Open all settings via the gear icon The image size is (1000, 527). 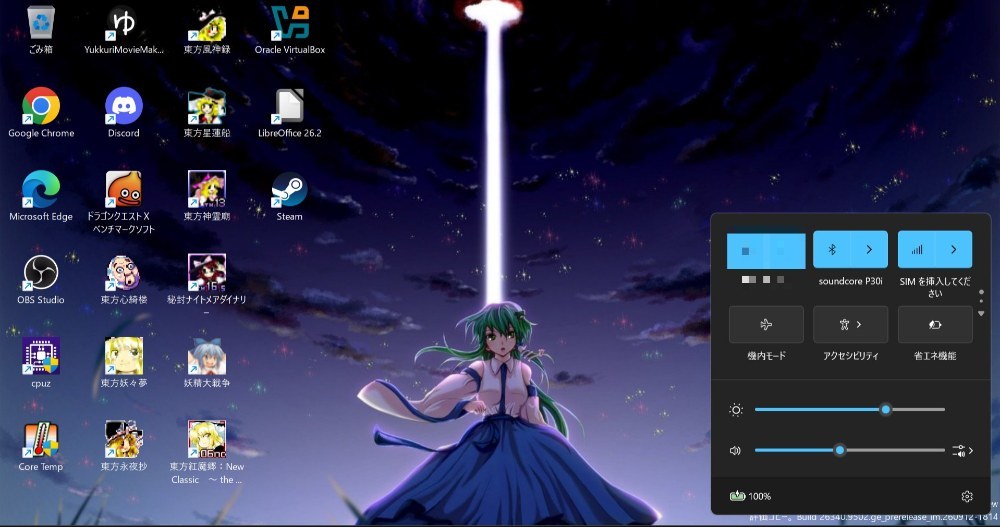(967, 496)
